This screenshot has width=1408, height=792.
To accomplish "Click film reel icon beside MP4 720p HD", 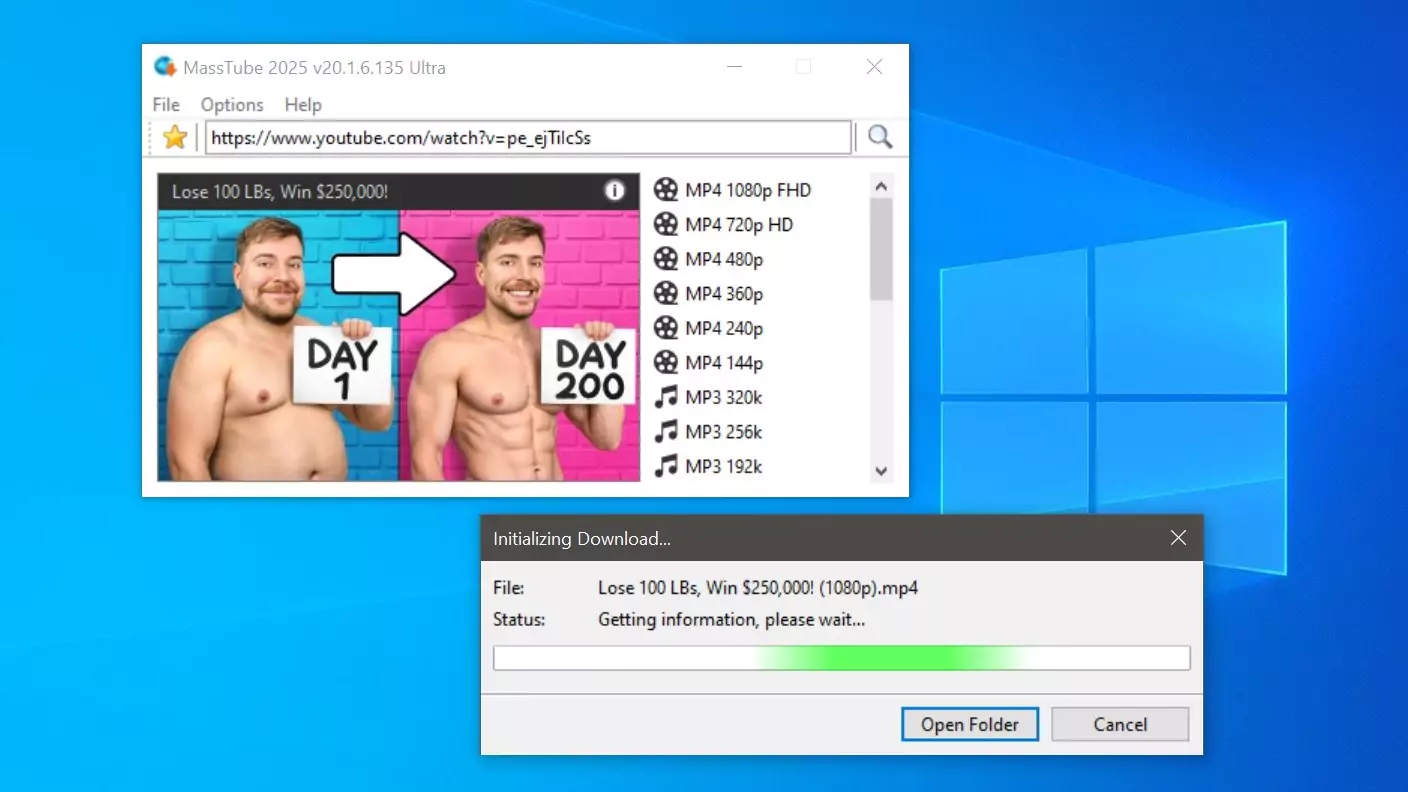I will [x=666, y=225].
